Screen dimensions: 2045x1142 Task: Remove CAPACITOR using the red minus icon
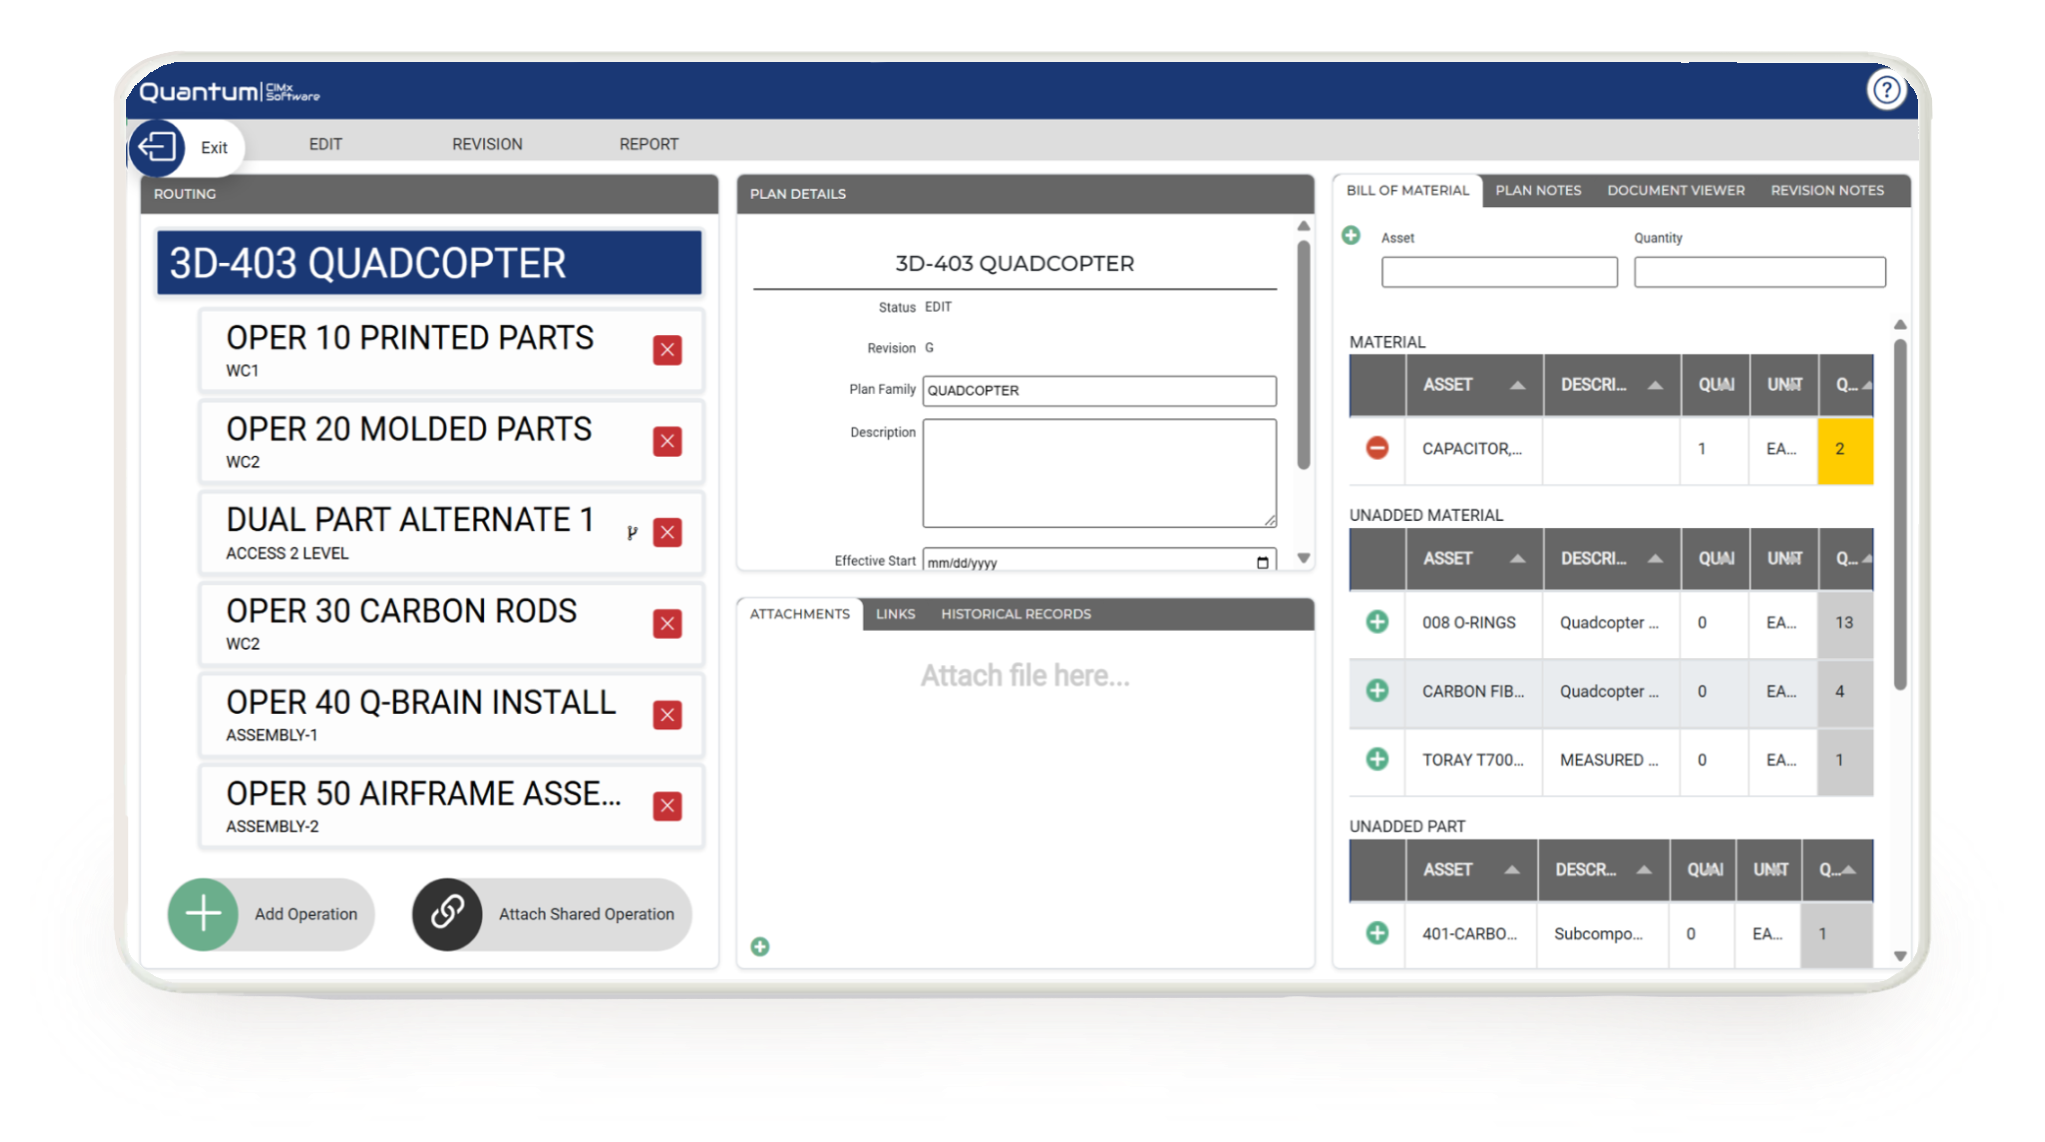click(1377, 450)
